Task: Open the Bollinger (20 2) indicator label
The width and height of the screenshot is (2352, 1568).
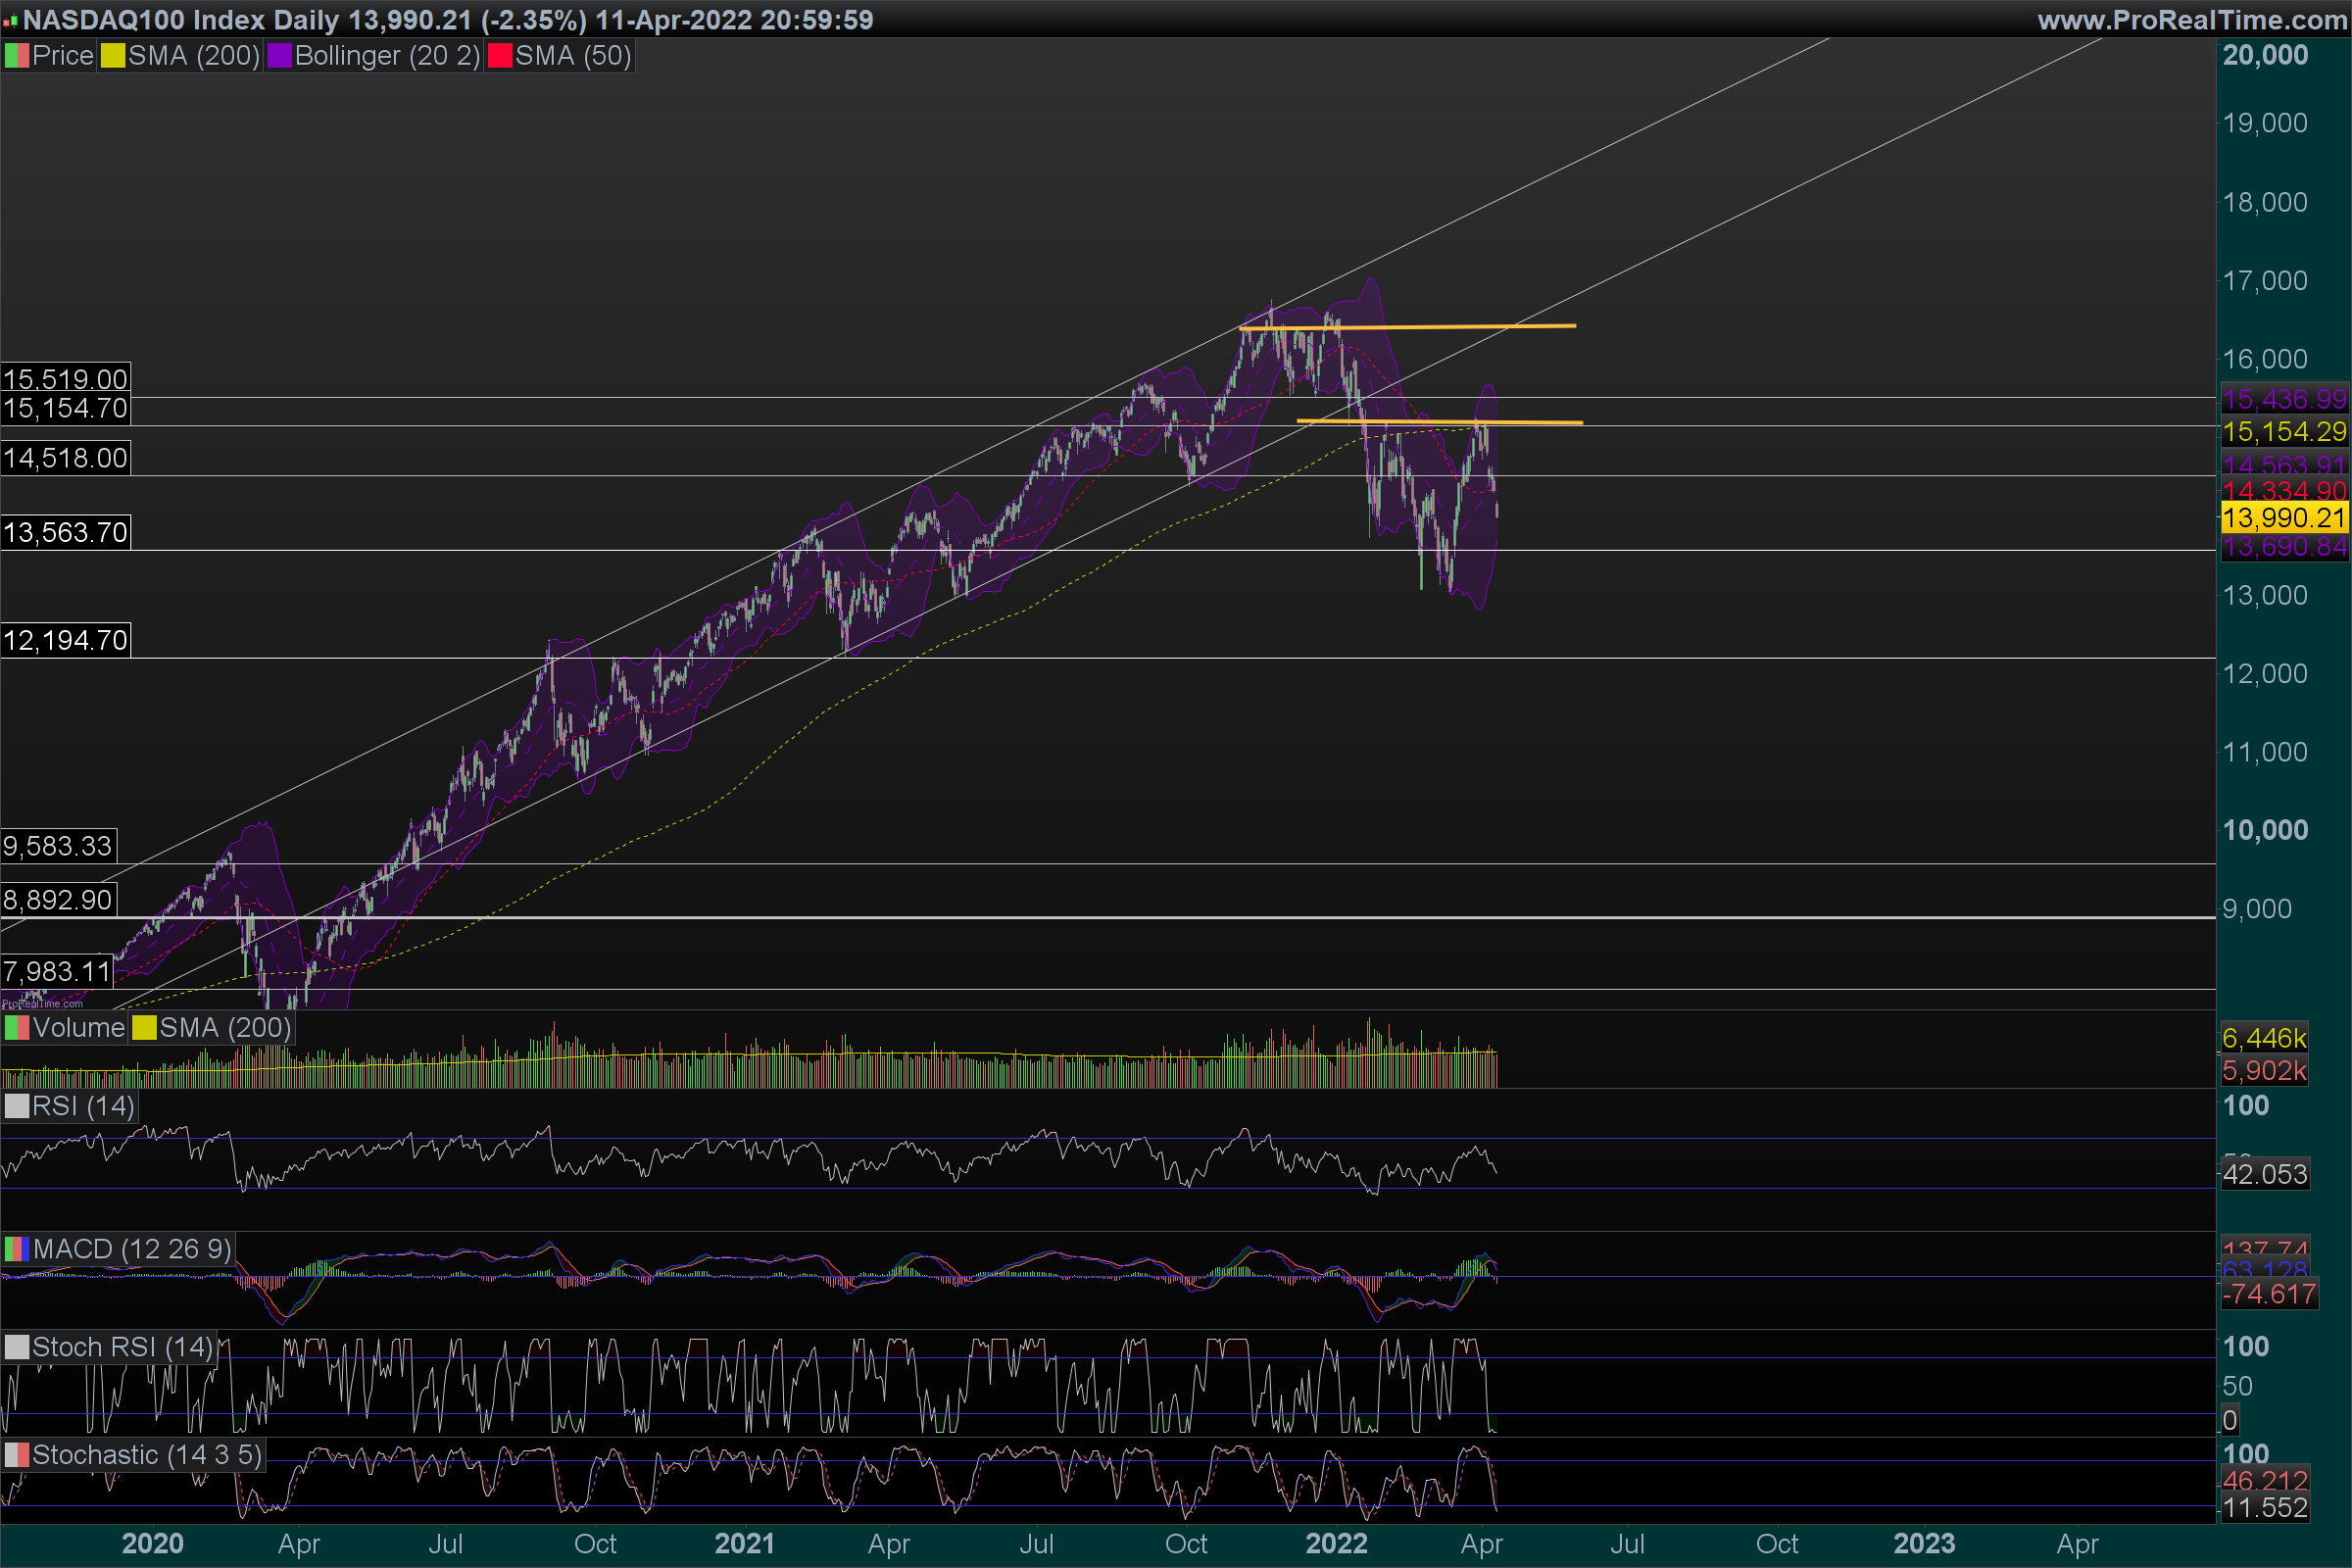Action: [x=387, y=56]
